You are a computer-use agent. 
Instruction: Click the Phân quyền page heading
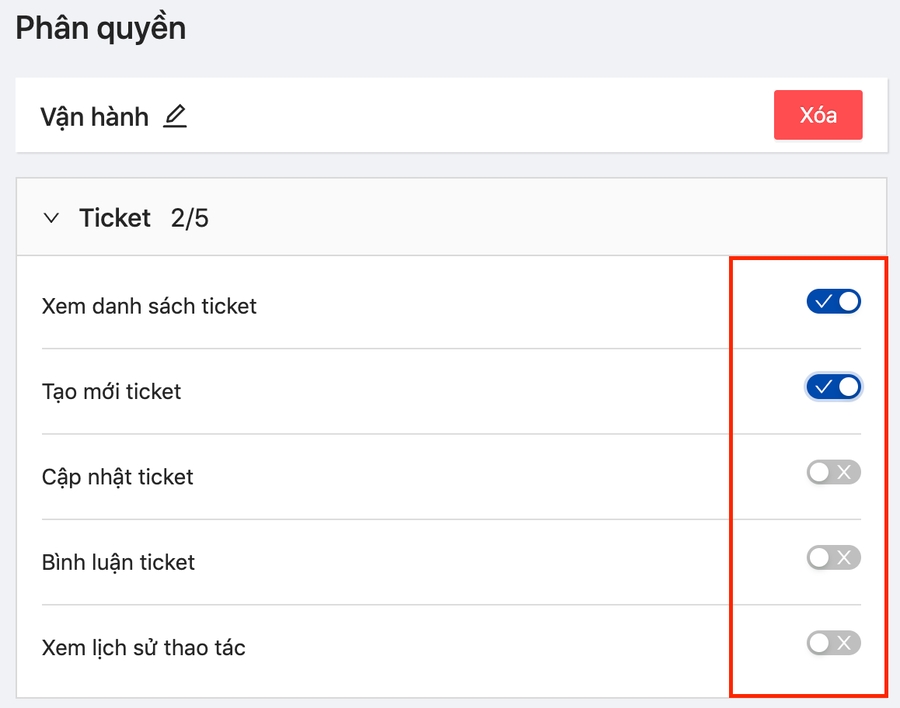tap(100, 28)
